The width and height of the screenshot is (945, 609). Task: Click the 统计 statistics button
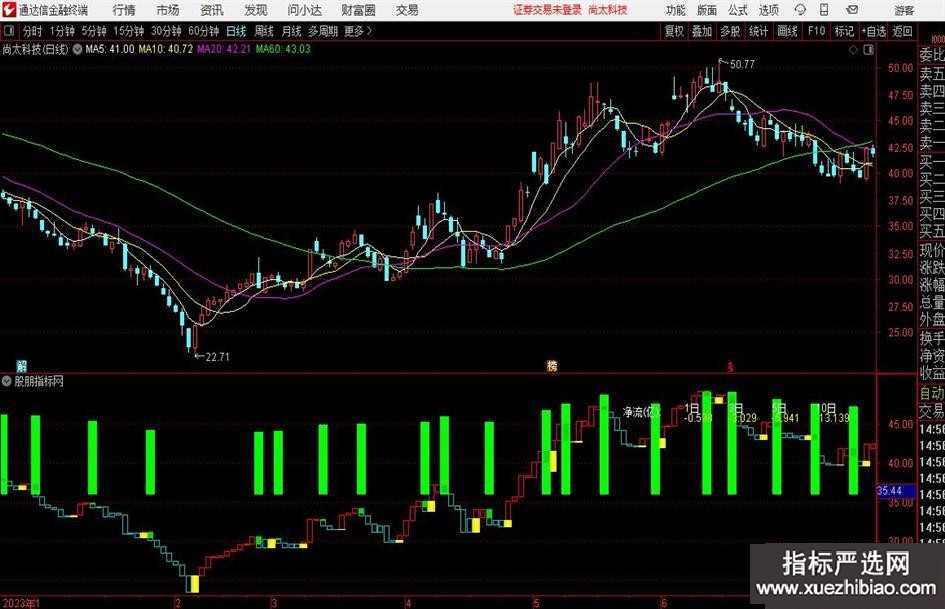click(x=759, y=31)
